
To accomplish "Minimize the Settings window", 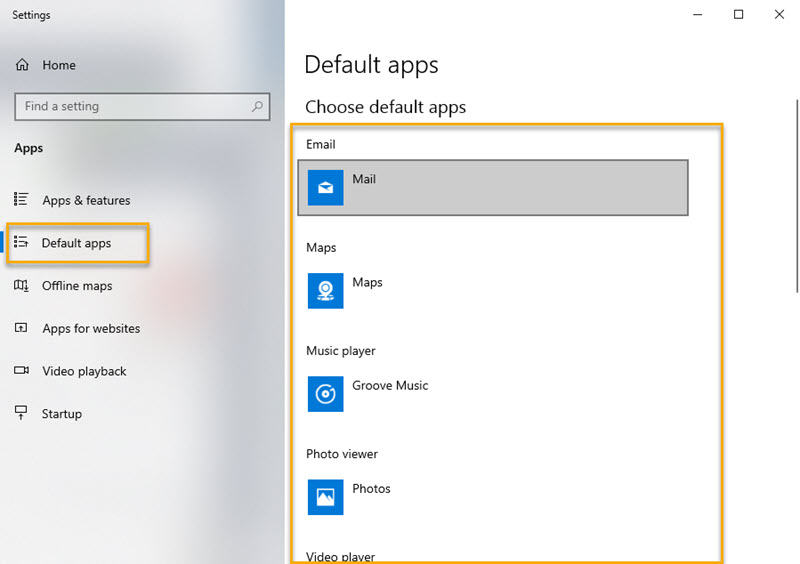I will 697,14.
